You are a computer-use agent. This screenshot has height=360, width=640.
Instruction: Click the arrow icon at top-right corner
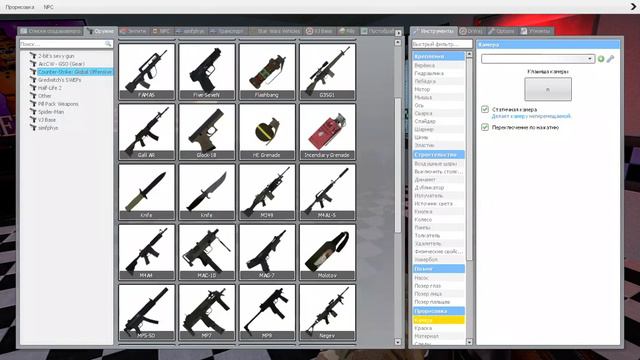(634, 7)
